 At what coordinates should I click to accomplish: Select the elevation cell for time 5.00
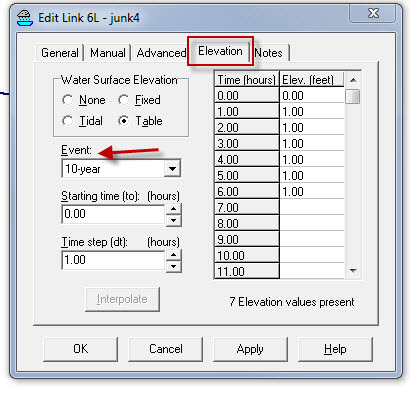(x=312, y=175)
